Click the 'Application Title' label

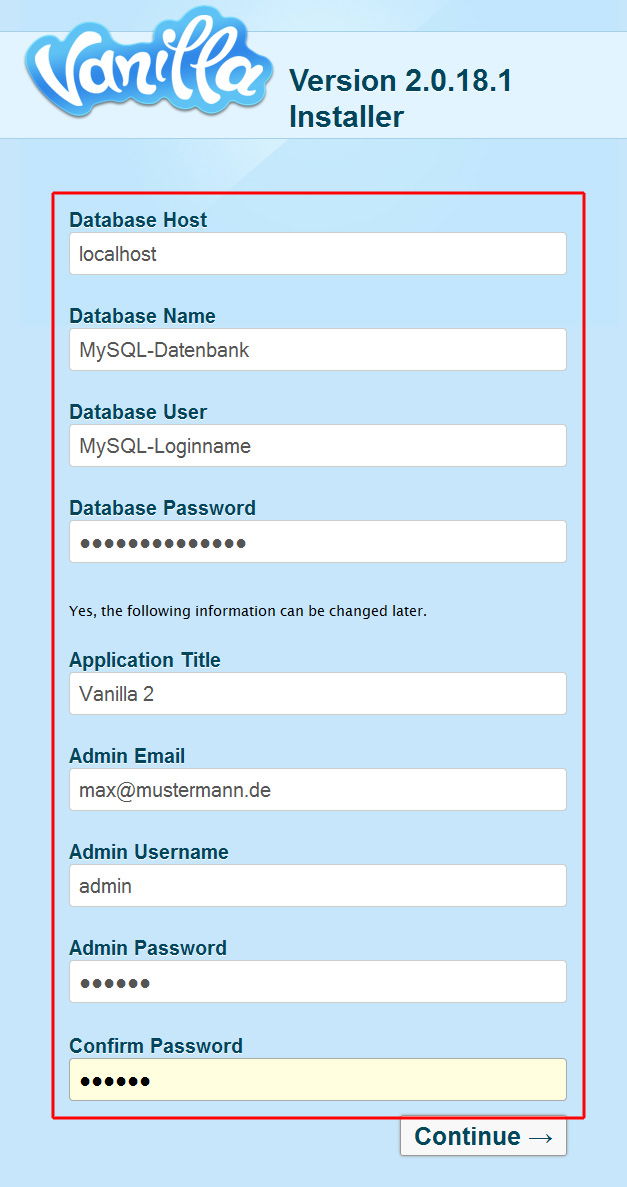[x=145, y=660]
